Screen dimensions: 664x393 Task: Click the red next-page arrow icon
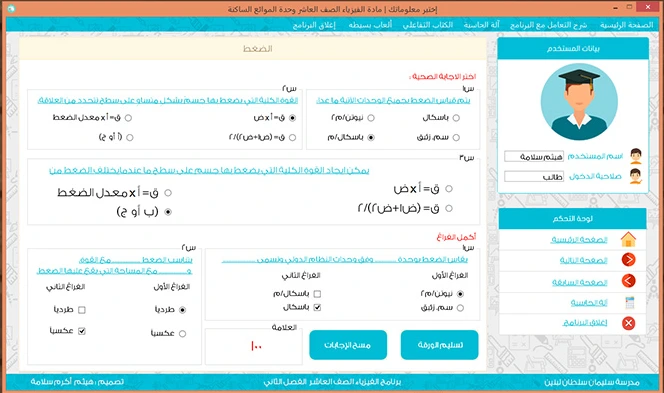pos(628,260)
